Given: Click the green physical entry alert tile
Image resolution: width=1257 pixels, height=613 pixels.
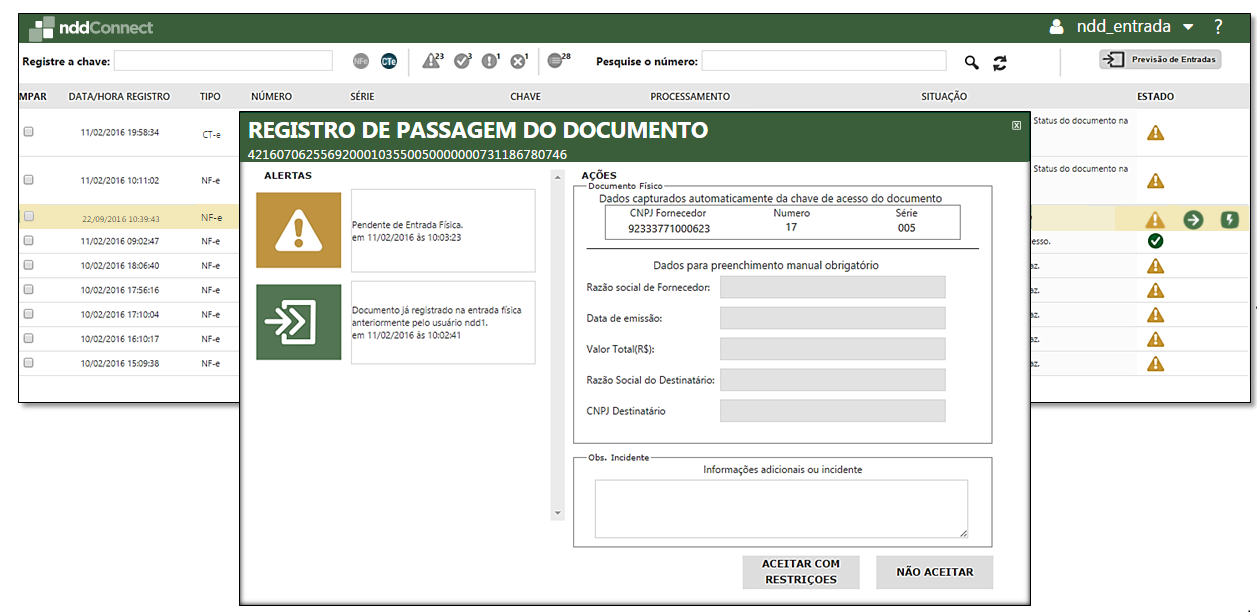Looking at the screenshot, I should (298, 322).
